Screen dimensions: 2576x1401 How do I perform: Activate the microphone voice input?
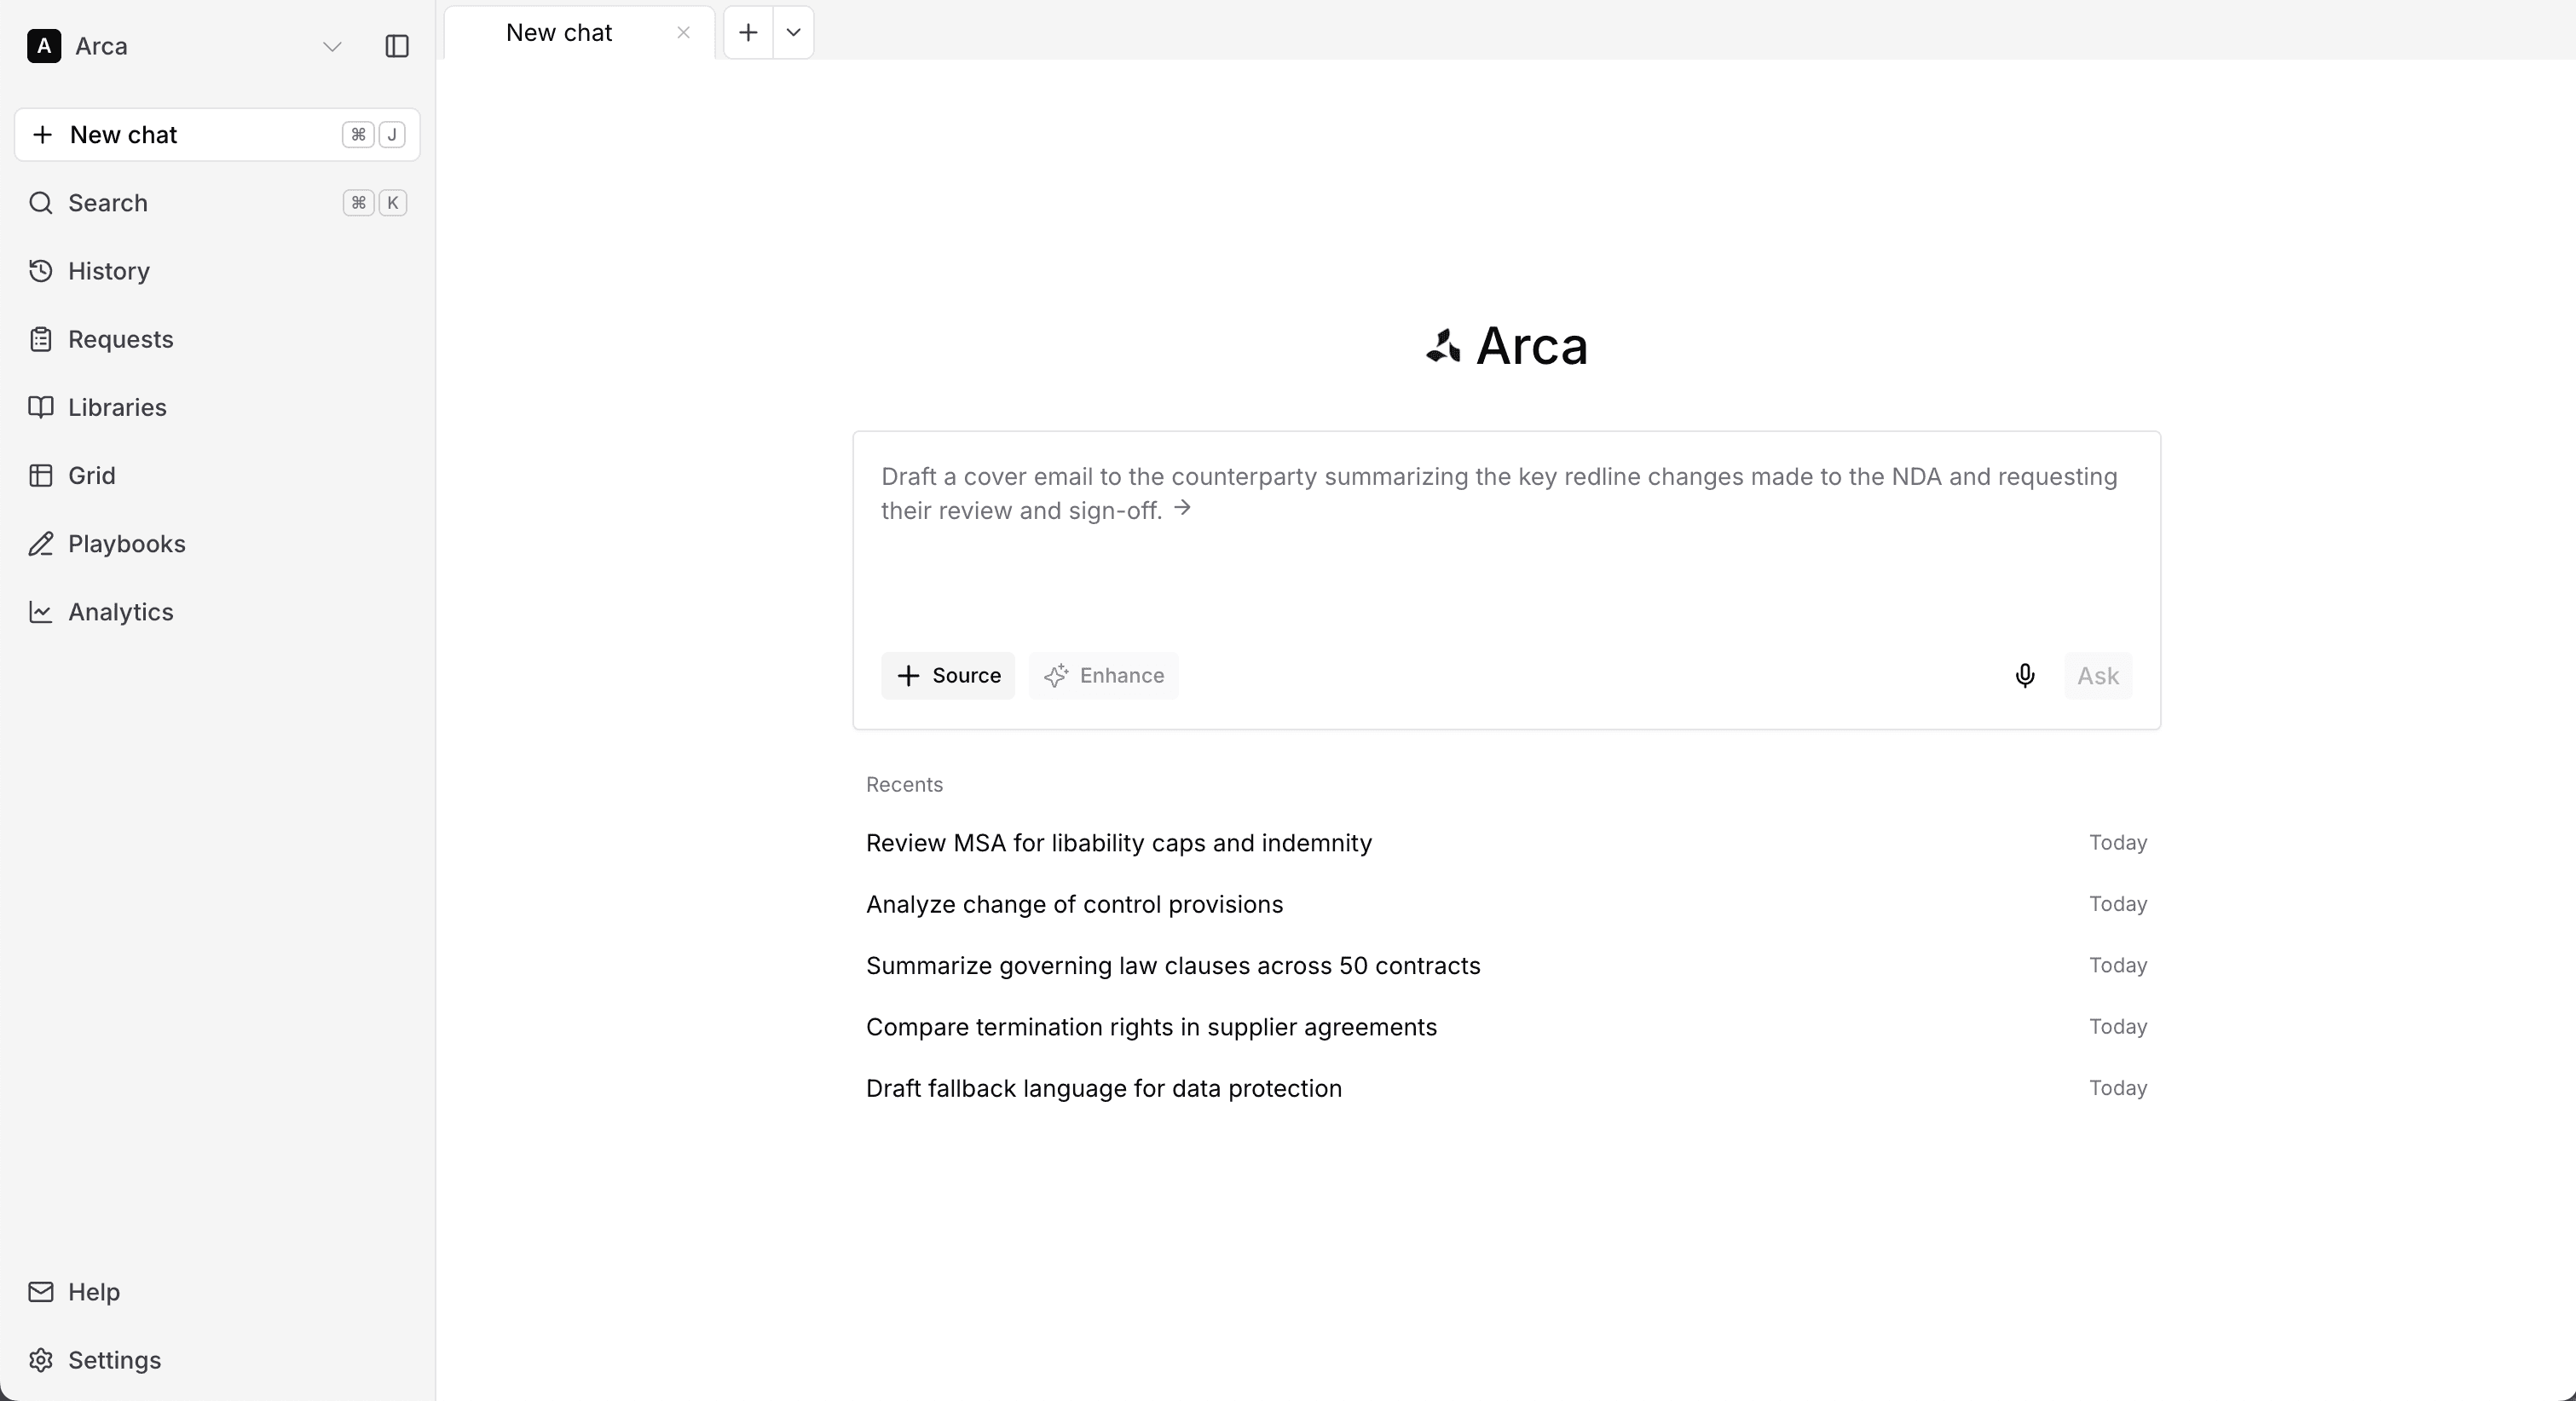[x=2025, y=676]
